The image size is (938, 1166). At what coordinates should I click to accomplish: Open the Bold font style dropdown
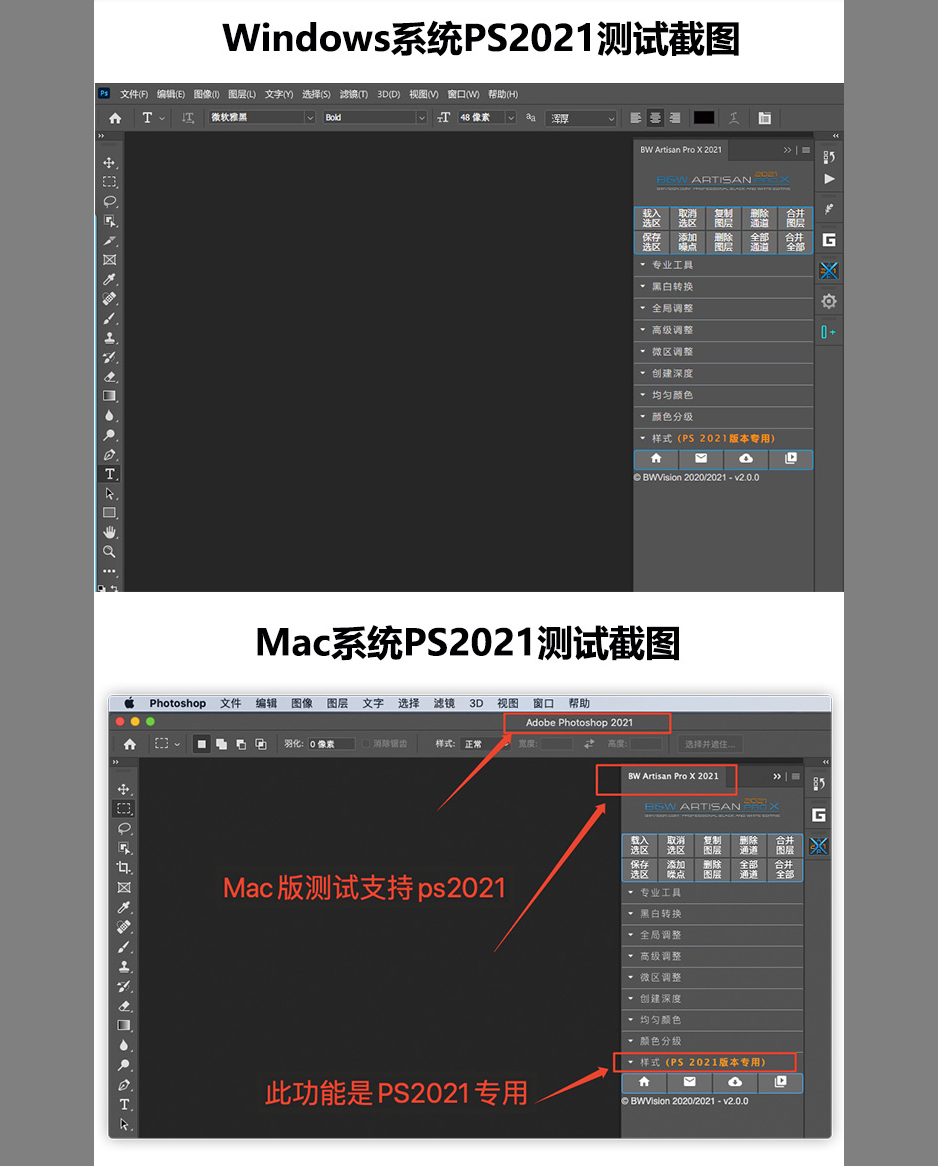coord(375,117)
